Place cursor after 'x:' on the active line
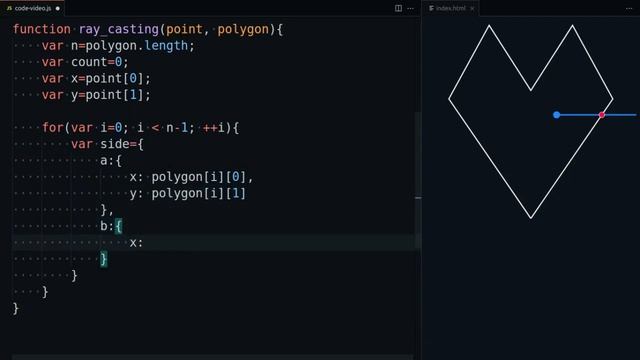Image resolution: width=640 pixels, height=360 pixels. click(x=144, y=242)
